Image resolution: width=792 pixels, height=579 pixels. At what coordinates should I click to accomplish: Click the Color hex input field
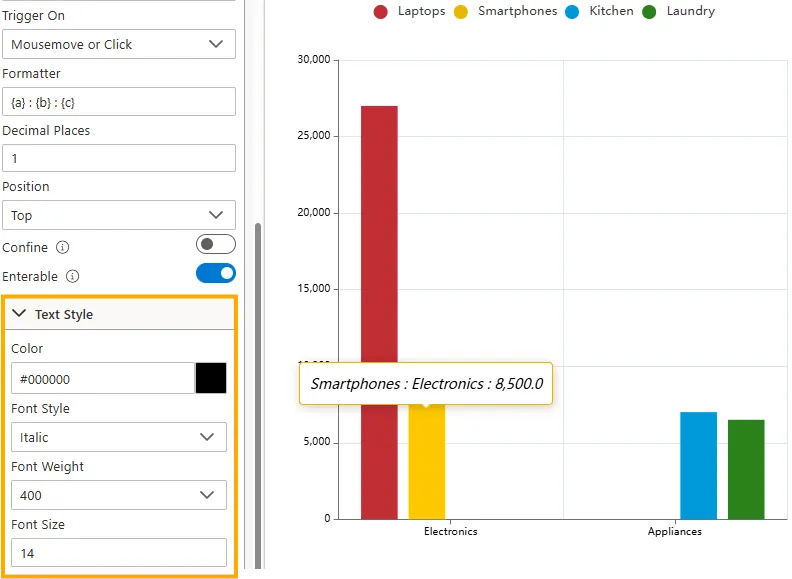[102, 379]
